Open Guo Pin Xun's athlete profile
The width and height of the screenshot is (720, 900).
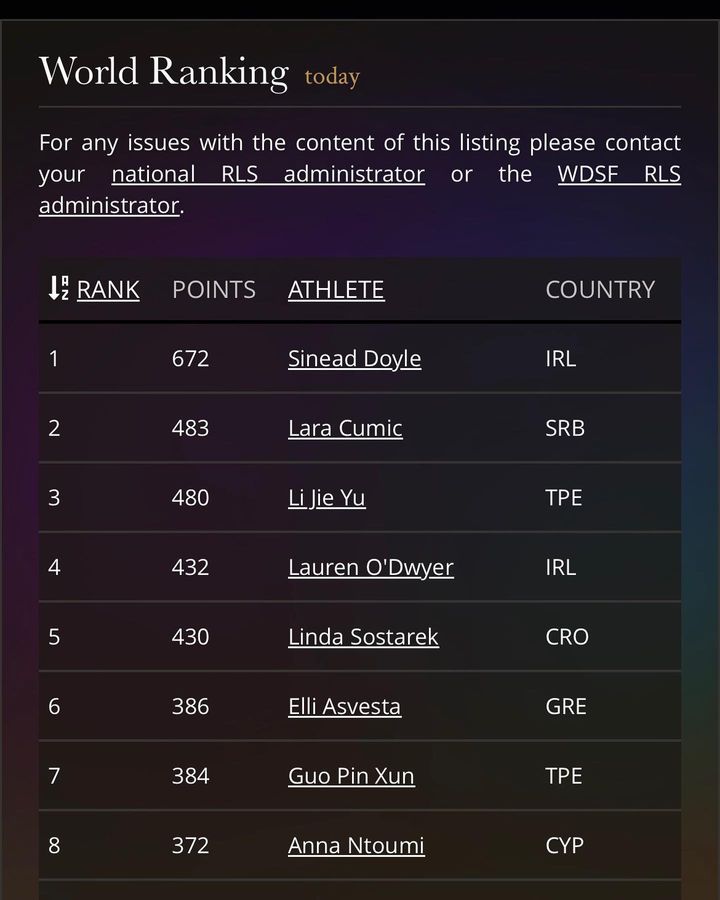pyautogui.click(x=351, y=776)
